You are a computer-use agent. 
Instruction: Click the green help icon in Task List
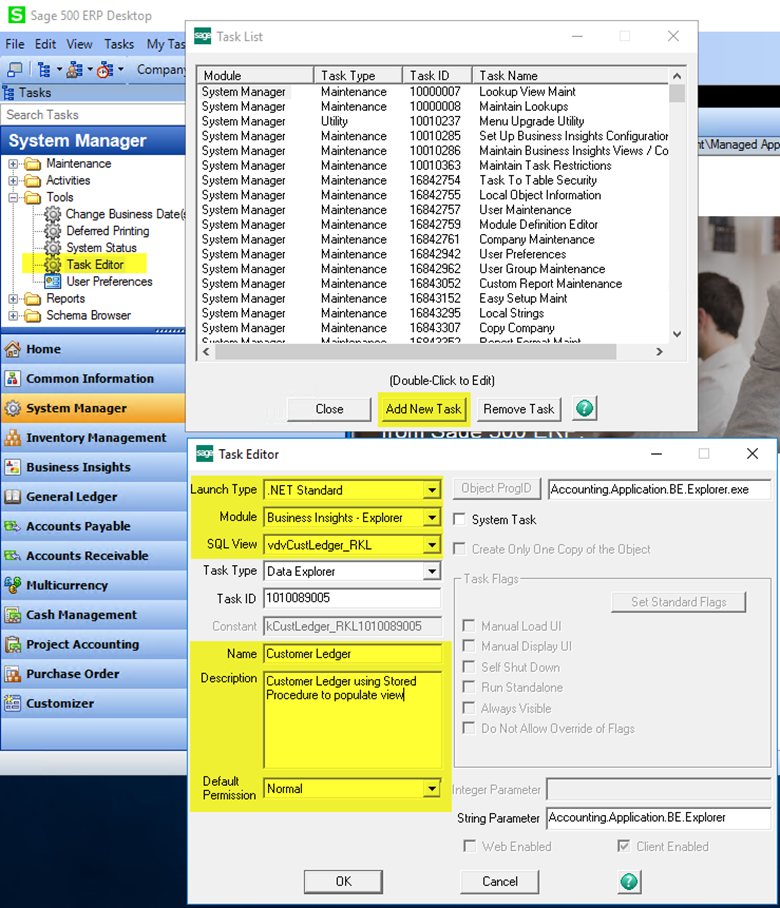coord(585,409)
